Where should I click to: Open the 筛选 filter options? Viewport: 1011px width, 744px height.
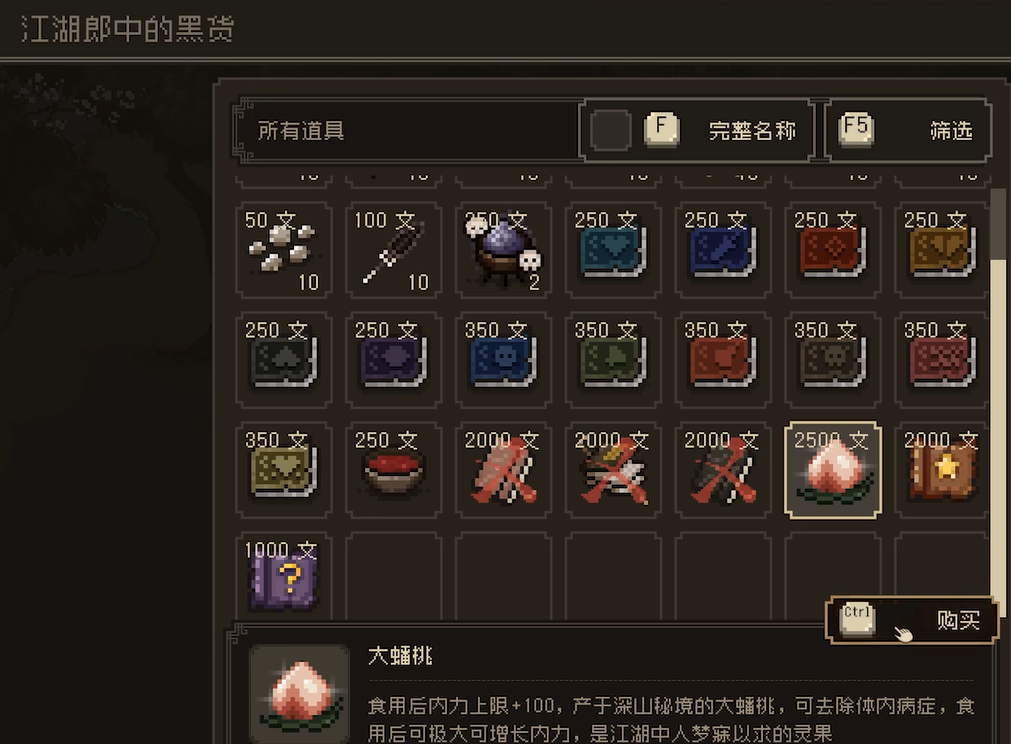pos(908,130)
